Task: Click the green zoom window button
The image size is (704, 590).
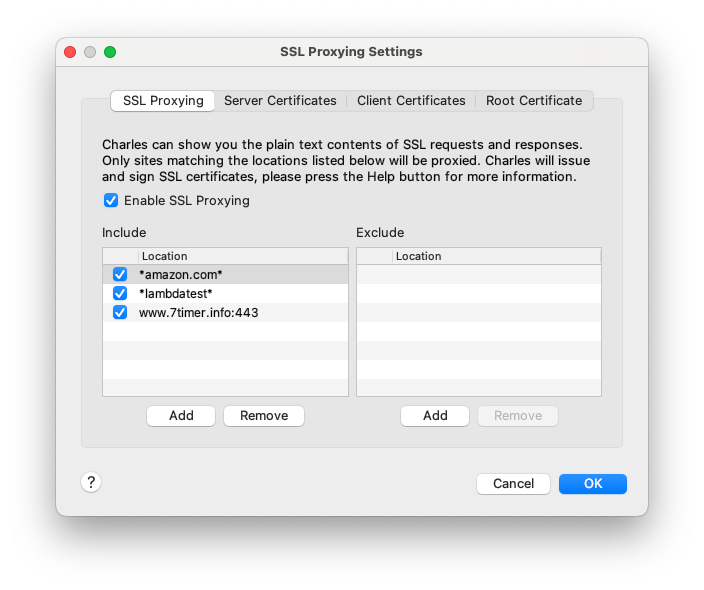Action: point(110,52)
